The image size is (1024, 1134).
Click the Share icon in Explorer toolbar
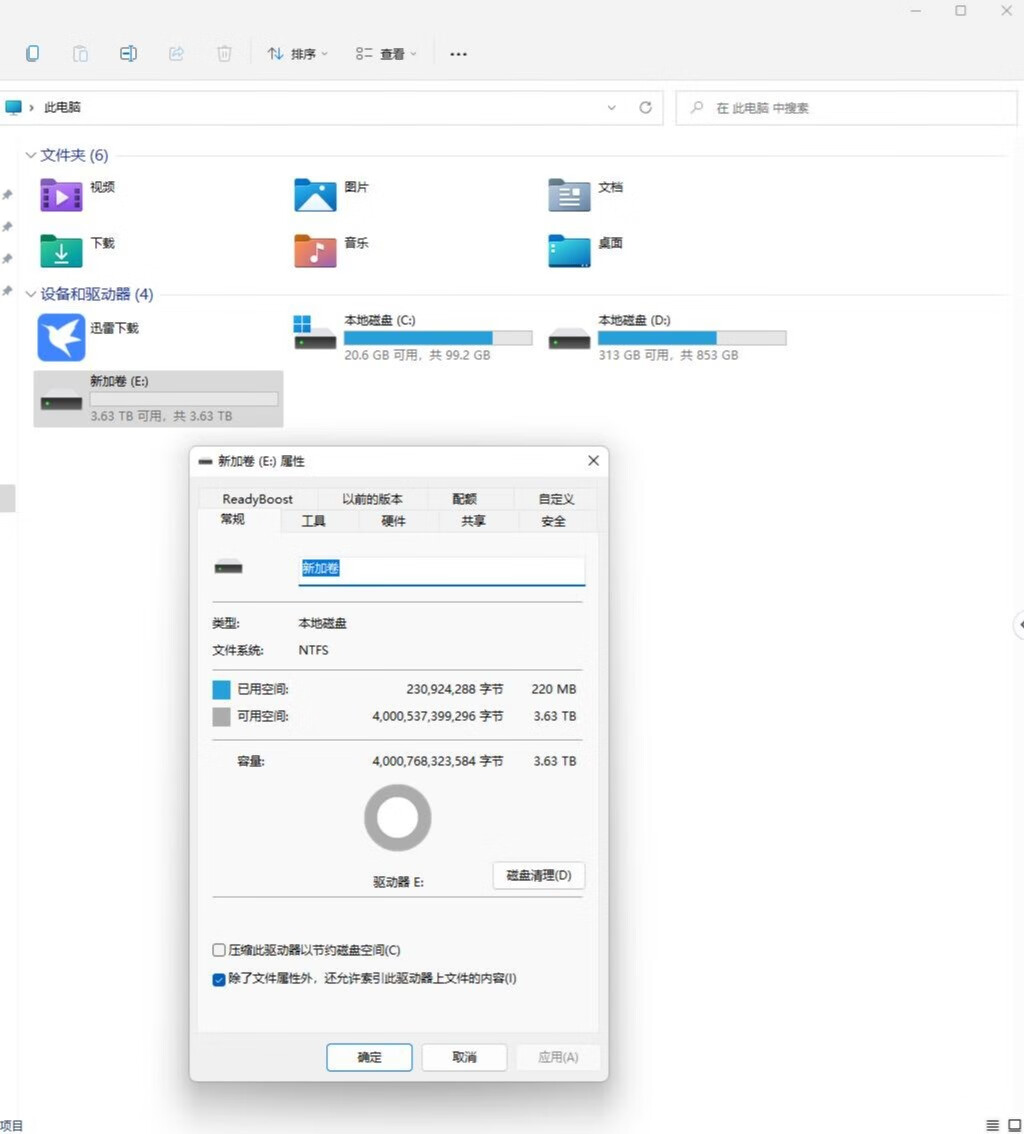tap(176, 54)
